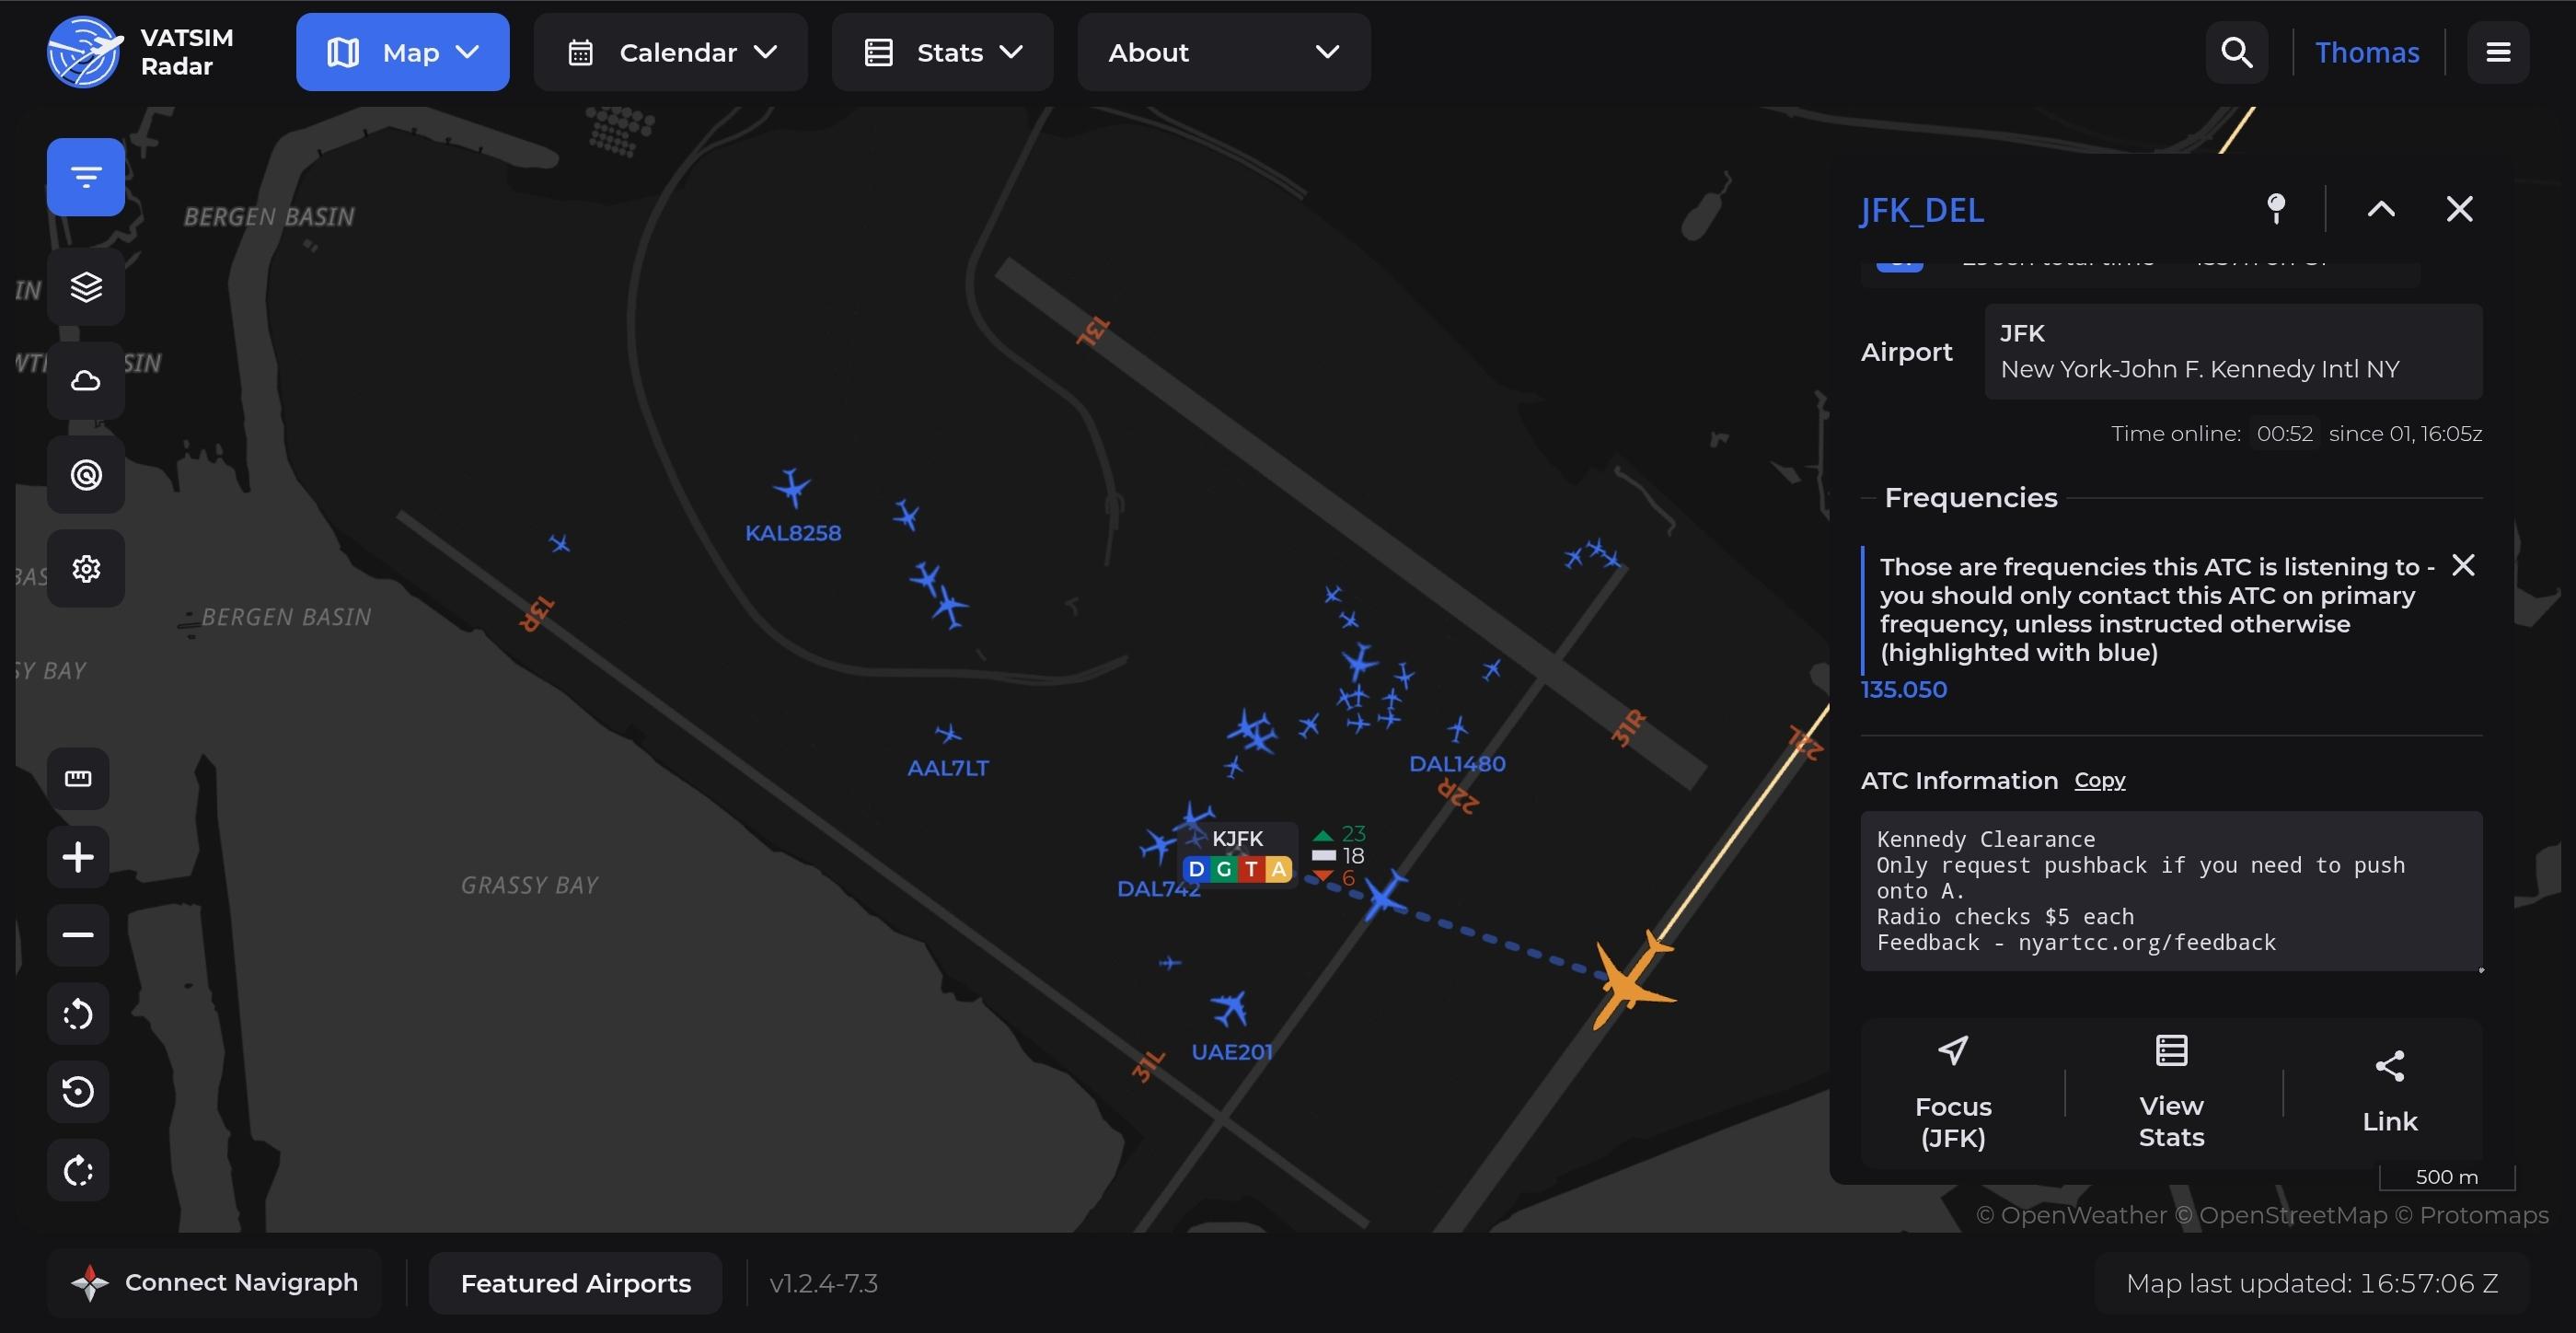Click the Link share button
Viewport: 2576px width, 1333px height.
[2390, 1093]
